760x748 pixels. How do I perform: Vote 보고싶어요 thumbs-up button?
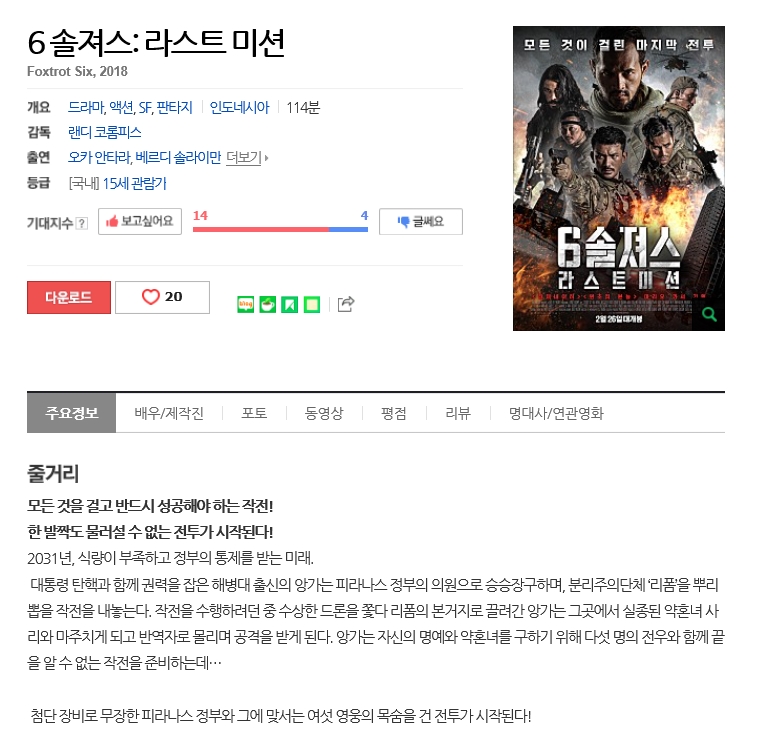pyautogui.click(x=140, y=222)
